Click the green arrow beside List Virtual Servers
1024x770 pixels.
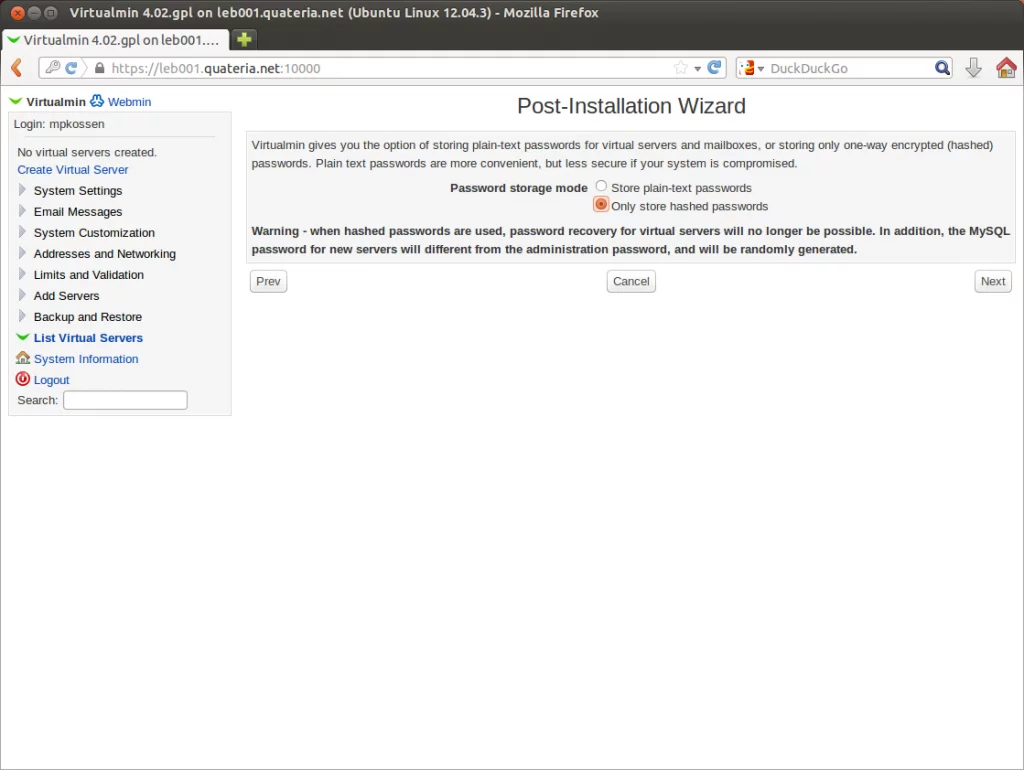tap(23, 337)
